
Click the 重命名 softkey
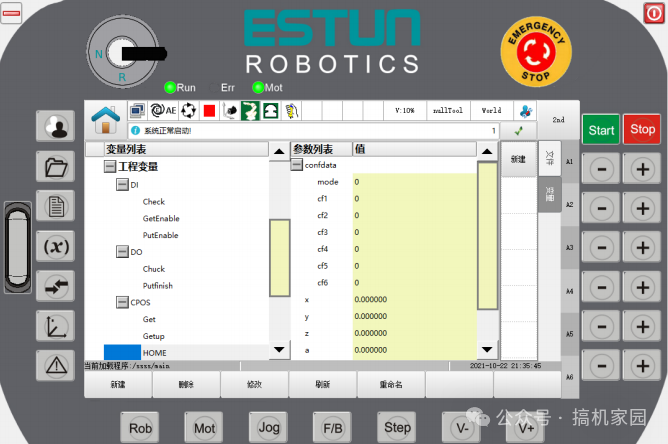click(x=391, y=384)
